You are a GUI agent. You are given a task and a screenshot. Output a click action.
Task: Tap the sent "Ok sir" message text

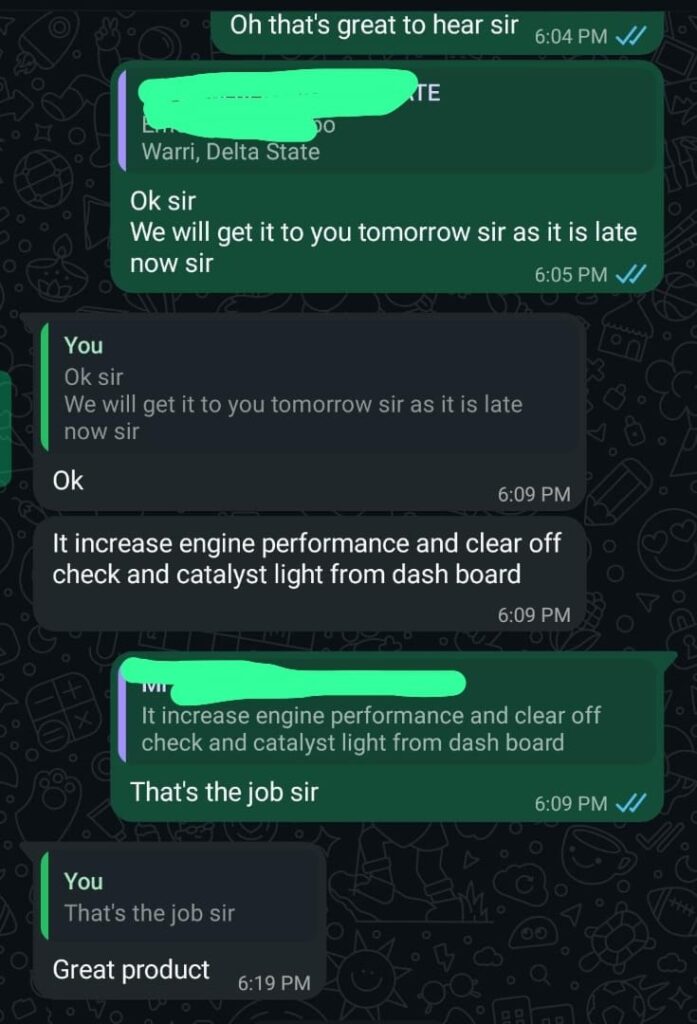pyautogui.click(x=163, y=201)
